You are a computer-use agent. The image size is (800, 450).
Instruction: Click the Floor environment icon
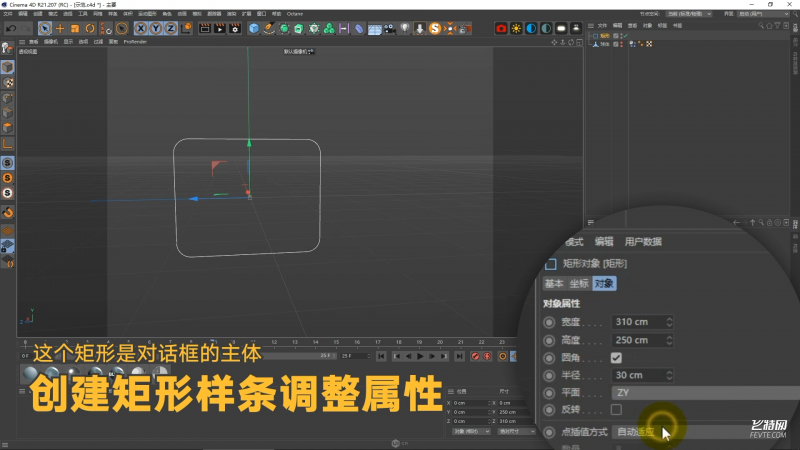click(x=374, y=29)
